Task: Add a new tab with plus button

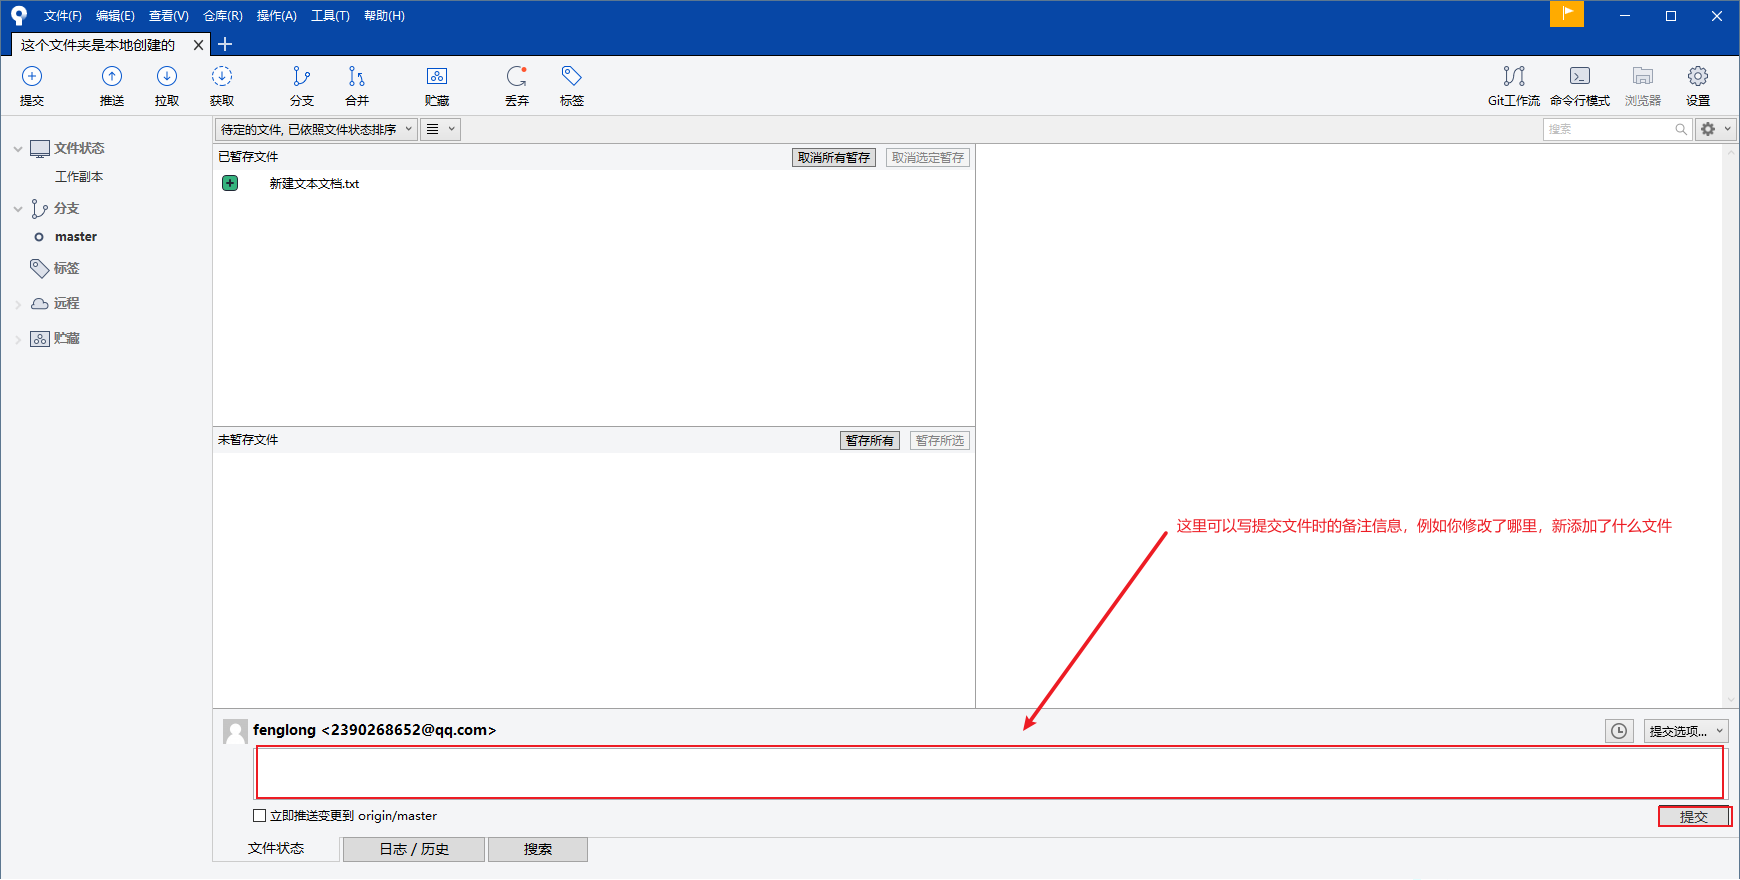Action: click(x=225, y=44)
